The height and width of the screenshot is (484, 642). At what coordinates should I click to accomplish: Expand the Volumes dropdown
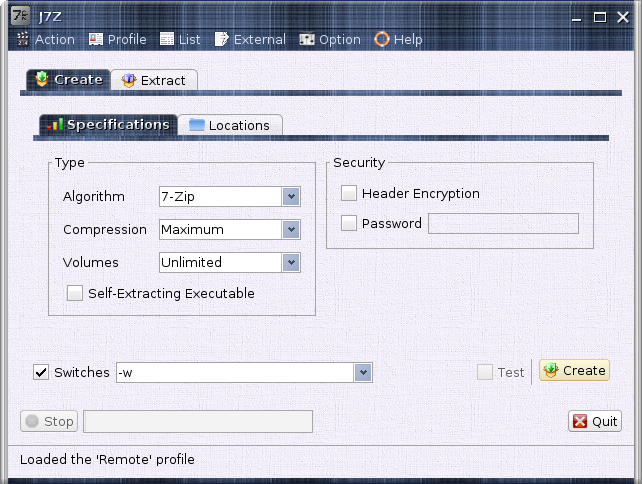(x=291, y=263)
